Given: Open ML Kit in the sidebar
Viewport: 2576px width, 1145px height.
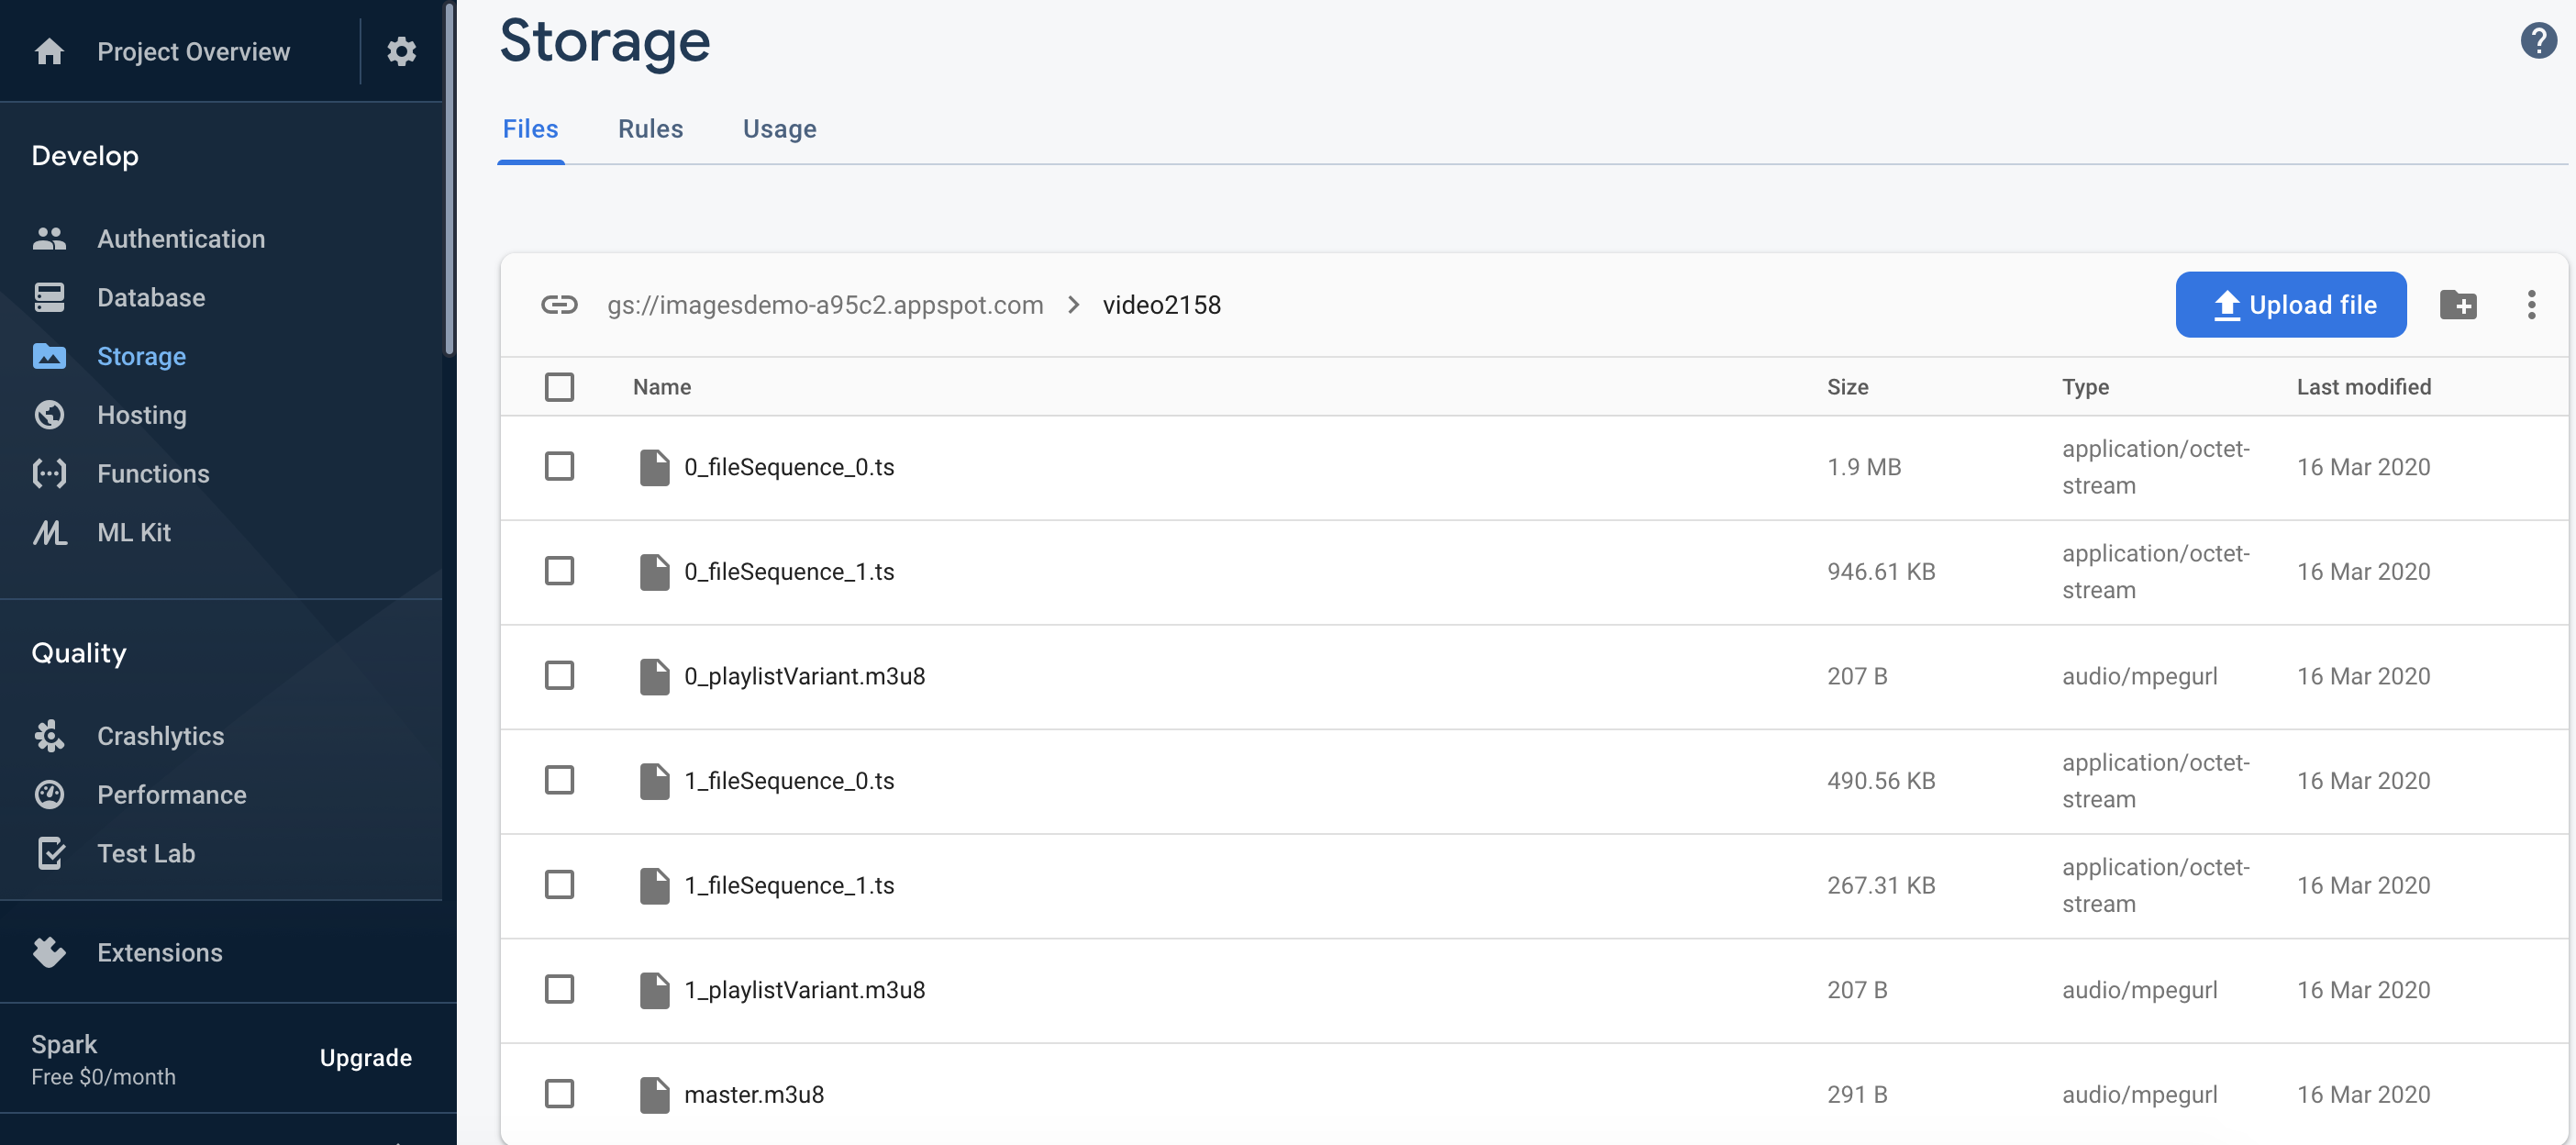Looking at the screenshot, I should click(134, 532).
